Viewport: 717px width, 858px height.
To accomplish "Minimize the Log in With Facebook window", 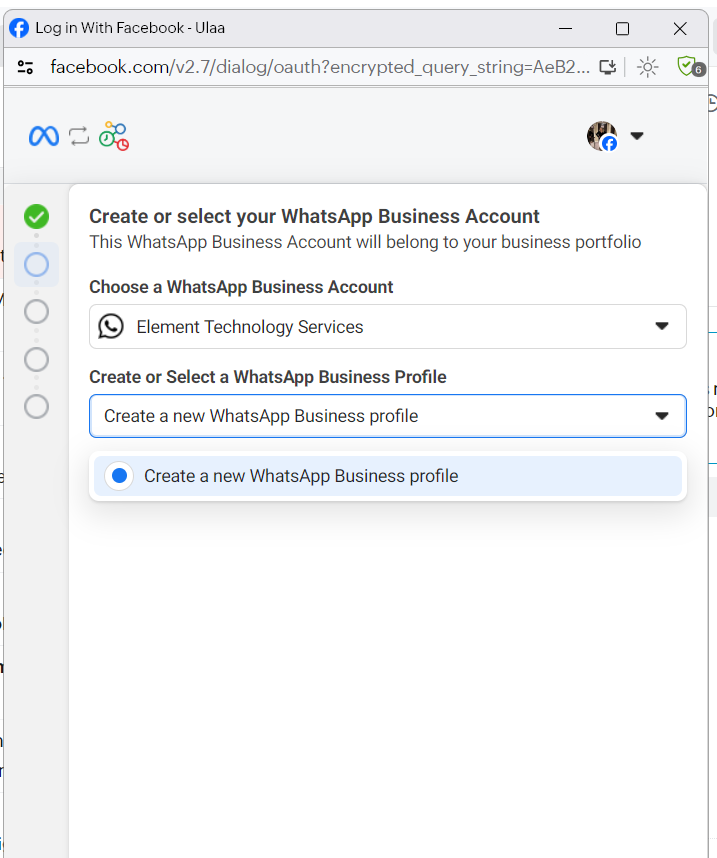I will [565, 28].
